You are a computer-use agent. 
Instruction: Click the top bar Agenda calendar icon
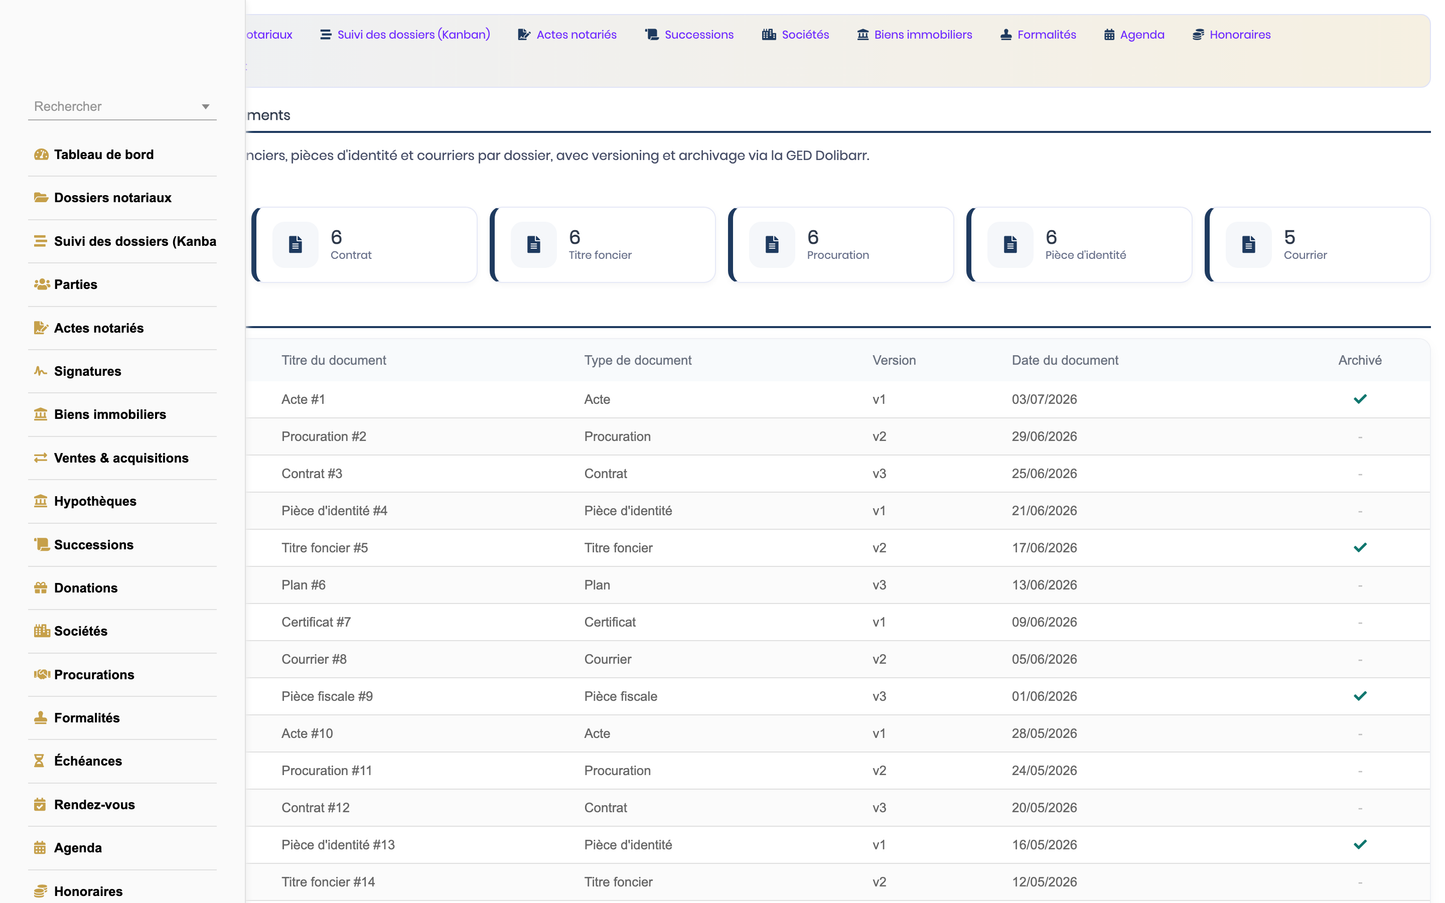tap(1109, 35)
